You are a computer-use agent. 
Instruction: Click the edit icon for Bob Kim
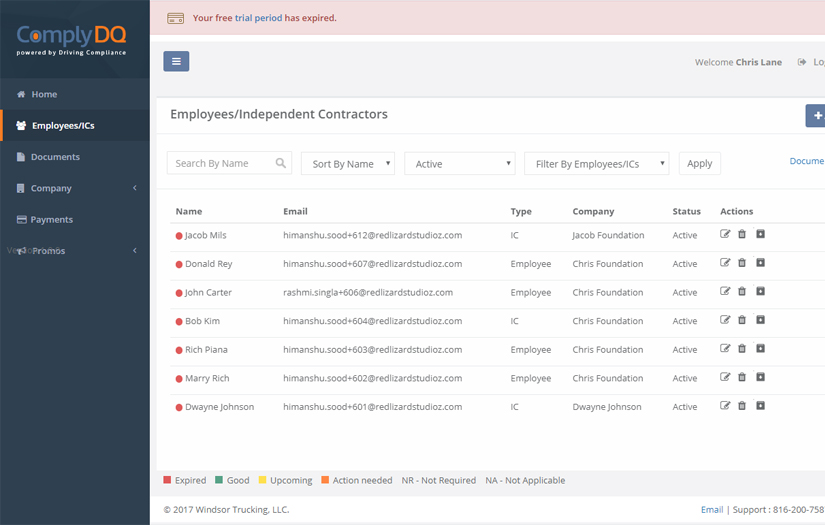tap(725, 321)
